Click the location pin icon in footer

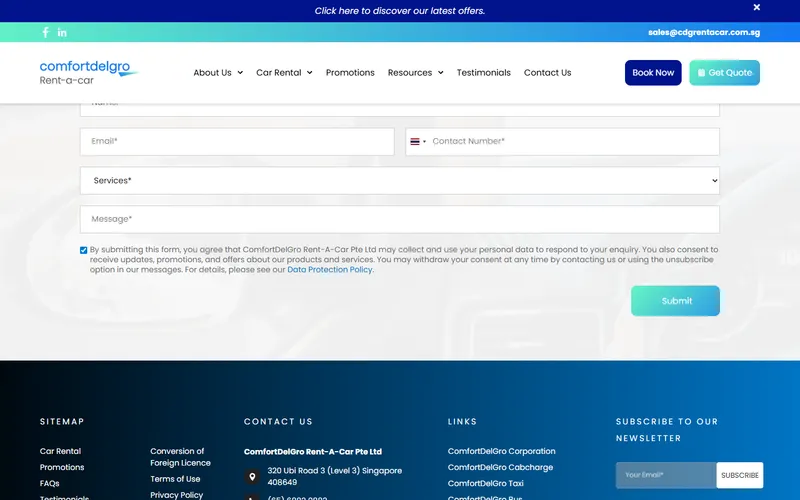252,477
